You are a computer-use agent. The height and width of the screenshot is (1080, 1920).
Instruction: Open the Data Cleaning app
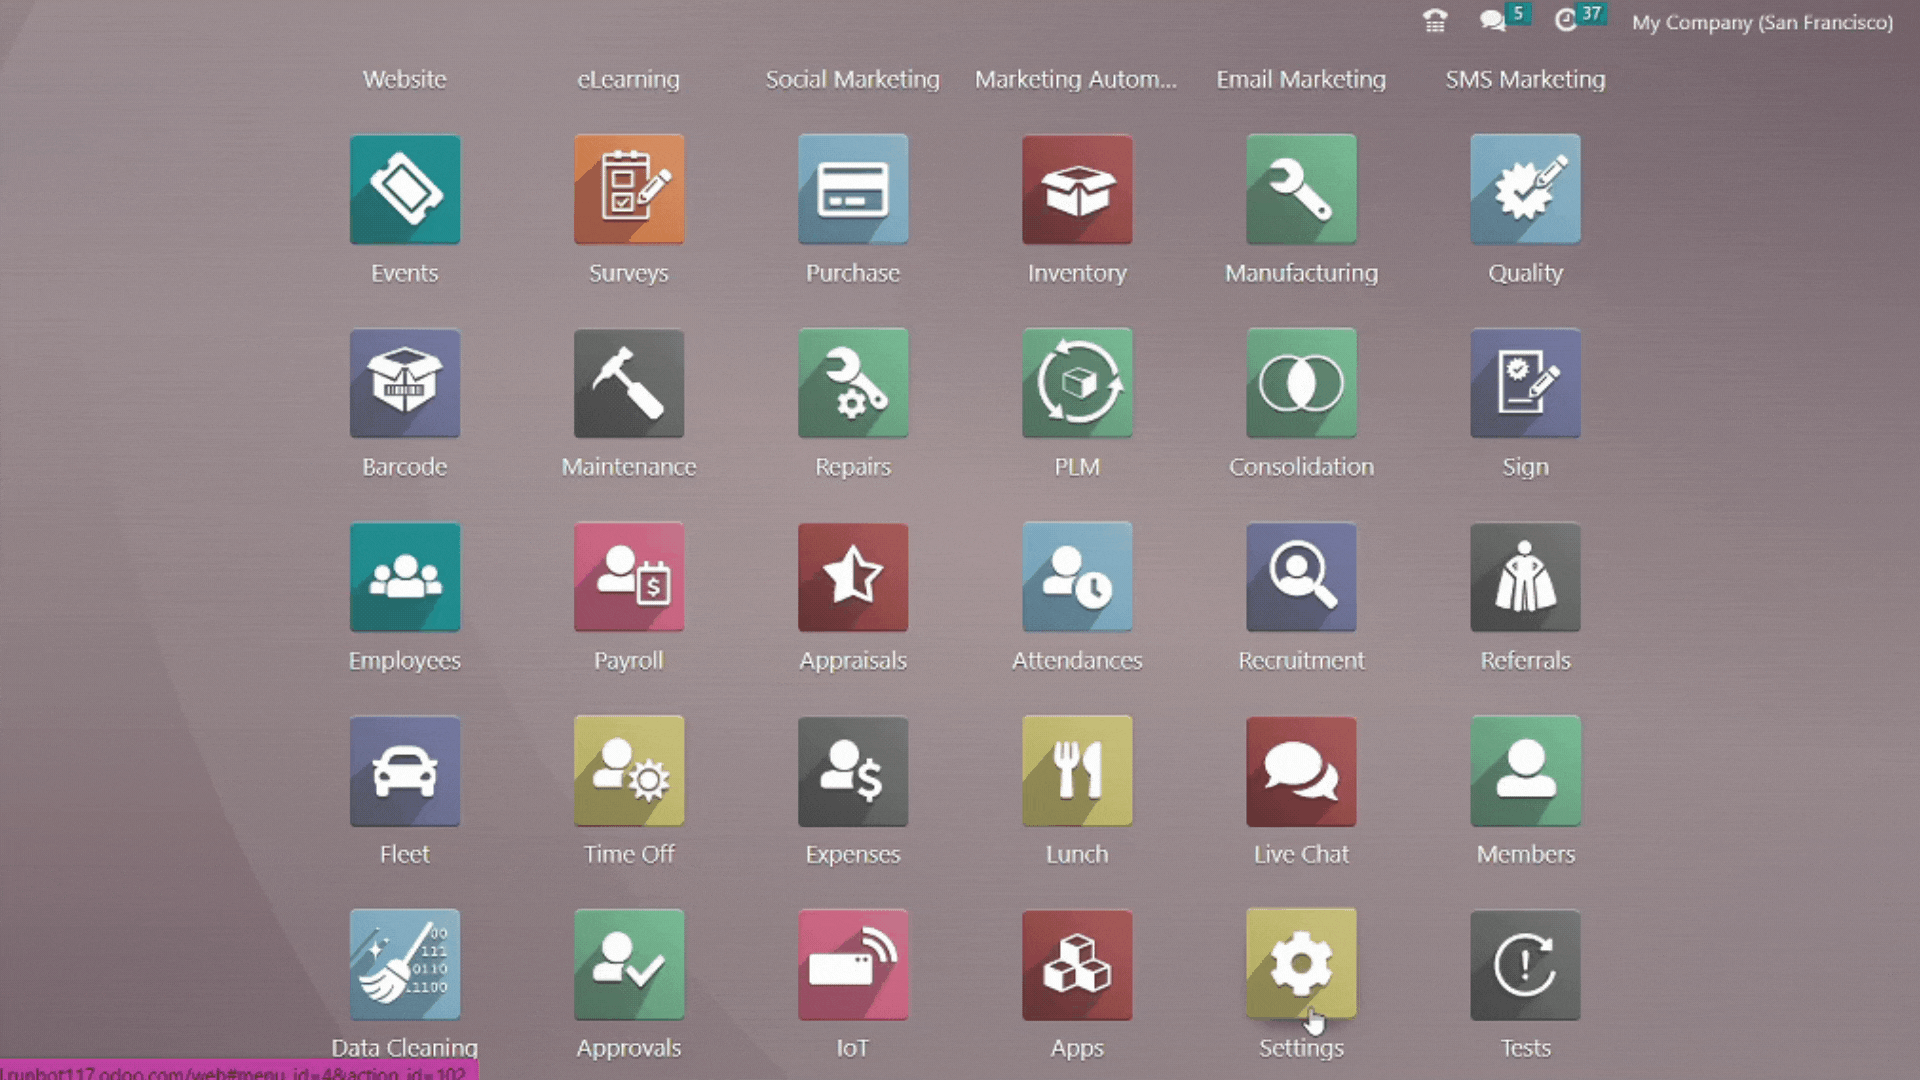[405, 966]
